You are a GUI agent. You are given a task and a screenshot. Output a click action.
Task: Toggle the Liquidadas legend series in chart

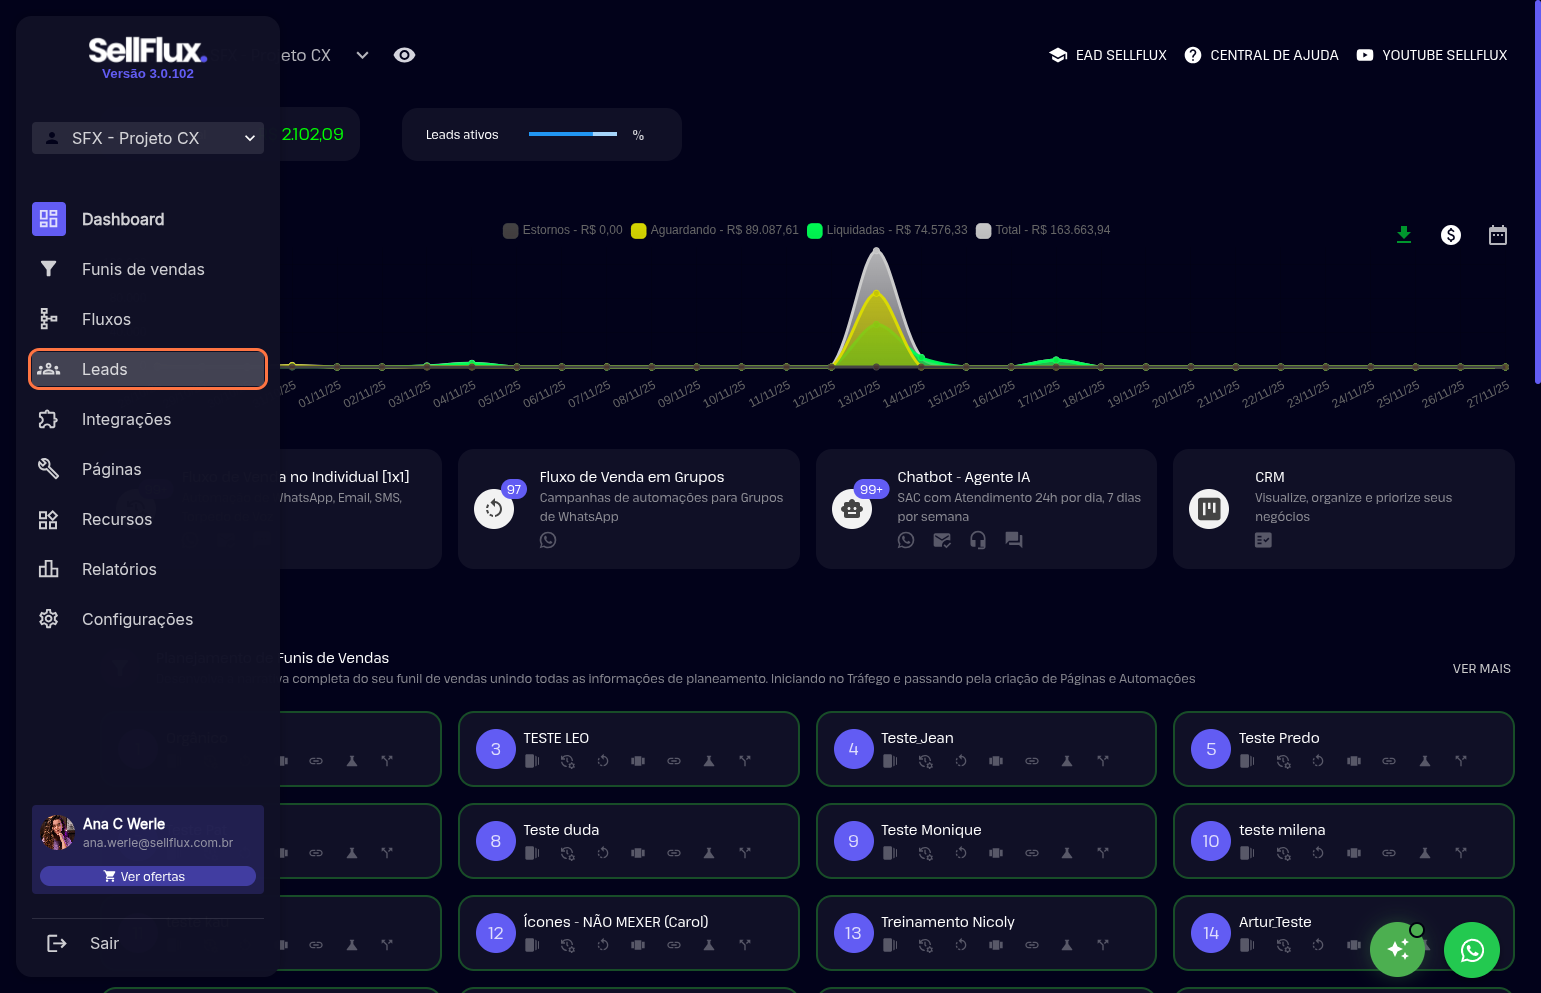click(x=815, y=231)
